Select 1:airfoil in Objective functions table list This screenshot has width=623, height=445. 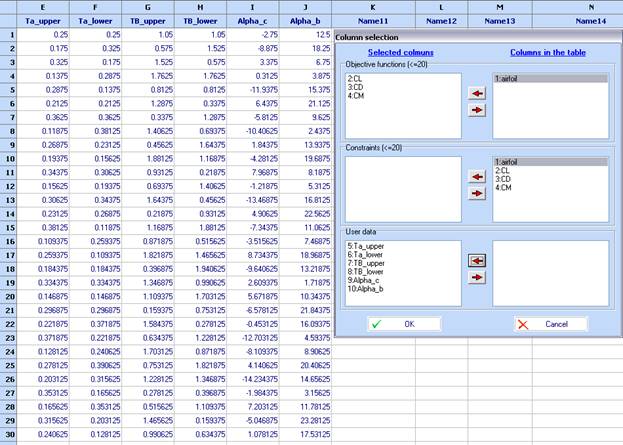[x=509, y=77]
